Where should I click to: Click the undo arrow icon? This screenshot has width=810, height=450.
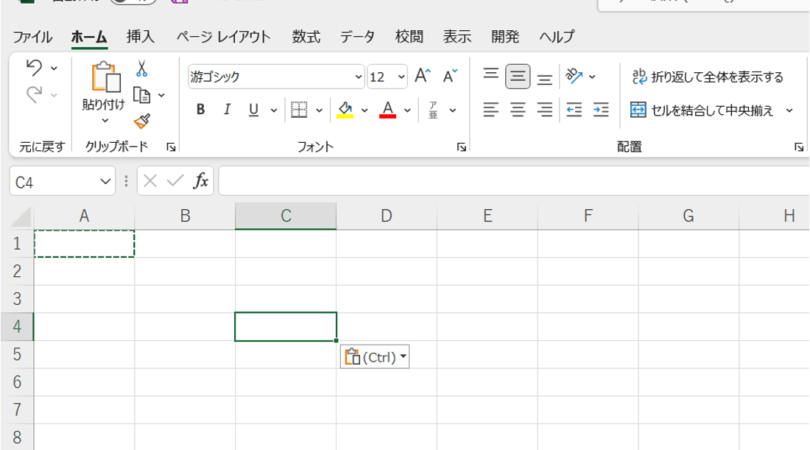coord(33,68)
